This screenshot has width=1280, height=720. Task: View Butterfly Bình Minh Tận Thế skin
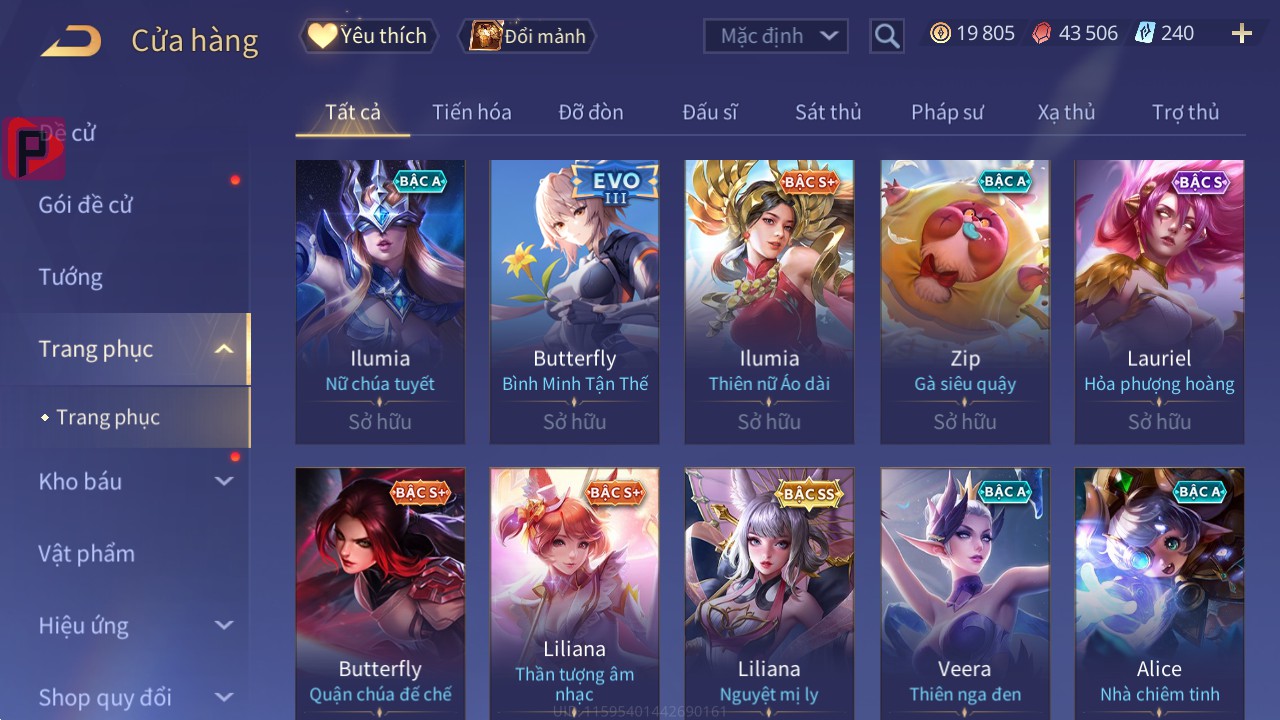pyautogui.click(x=575, y=302)
